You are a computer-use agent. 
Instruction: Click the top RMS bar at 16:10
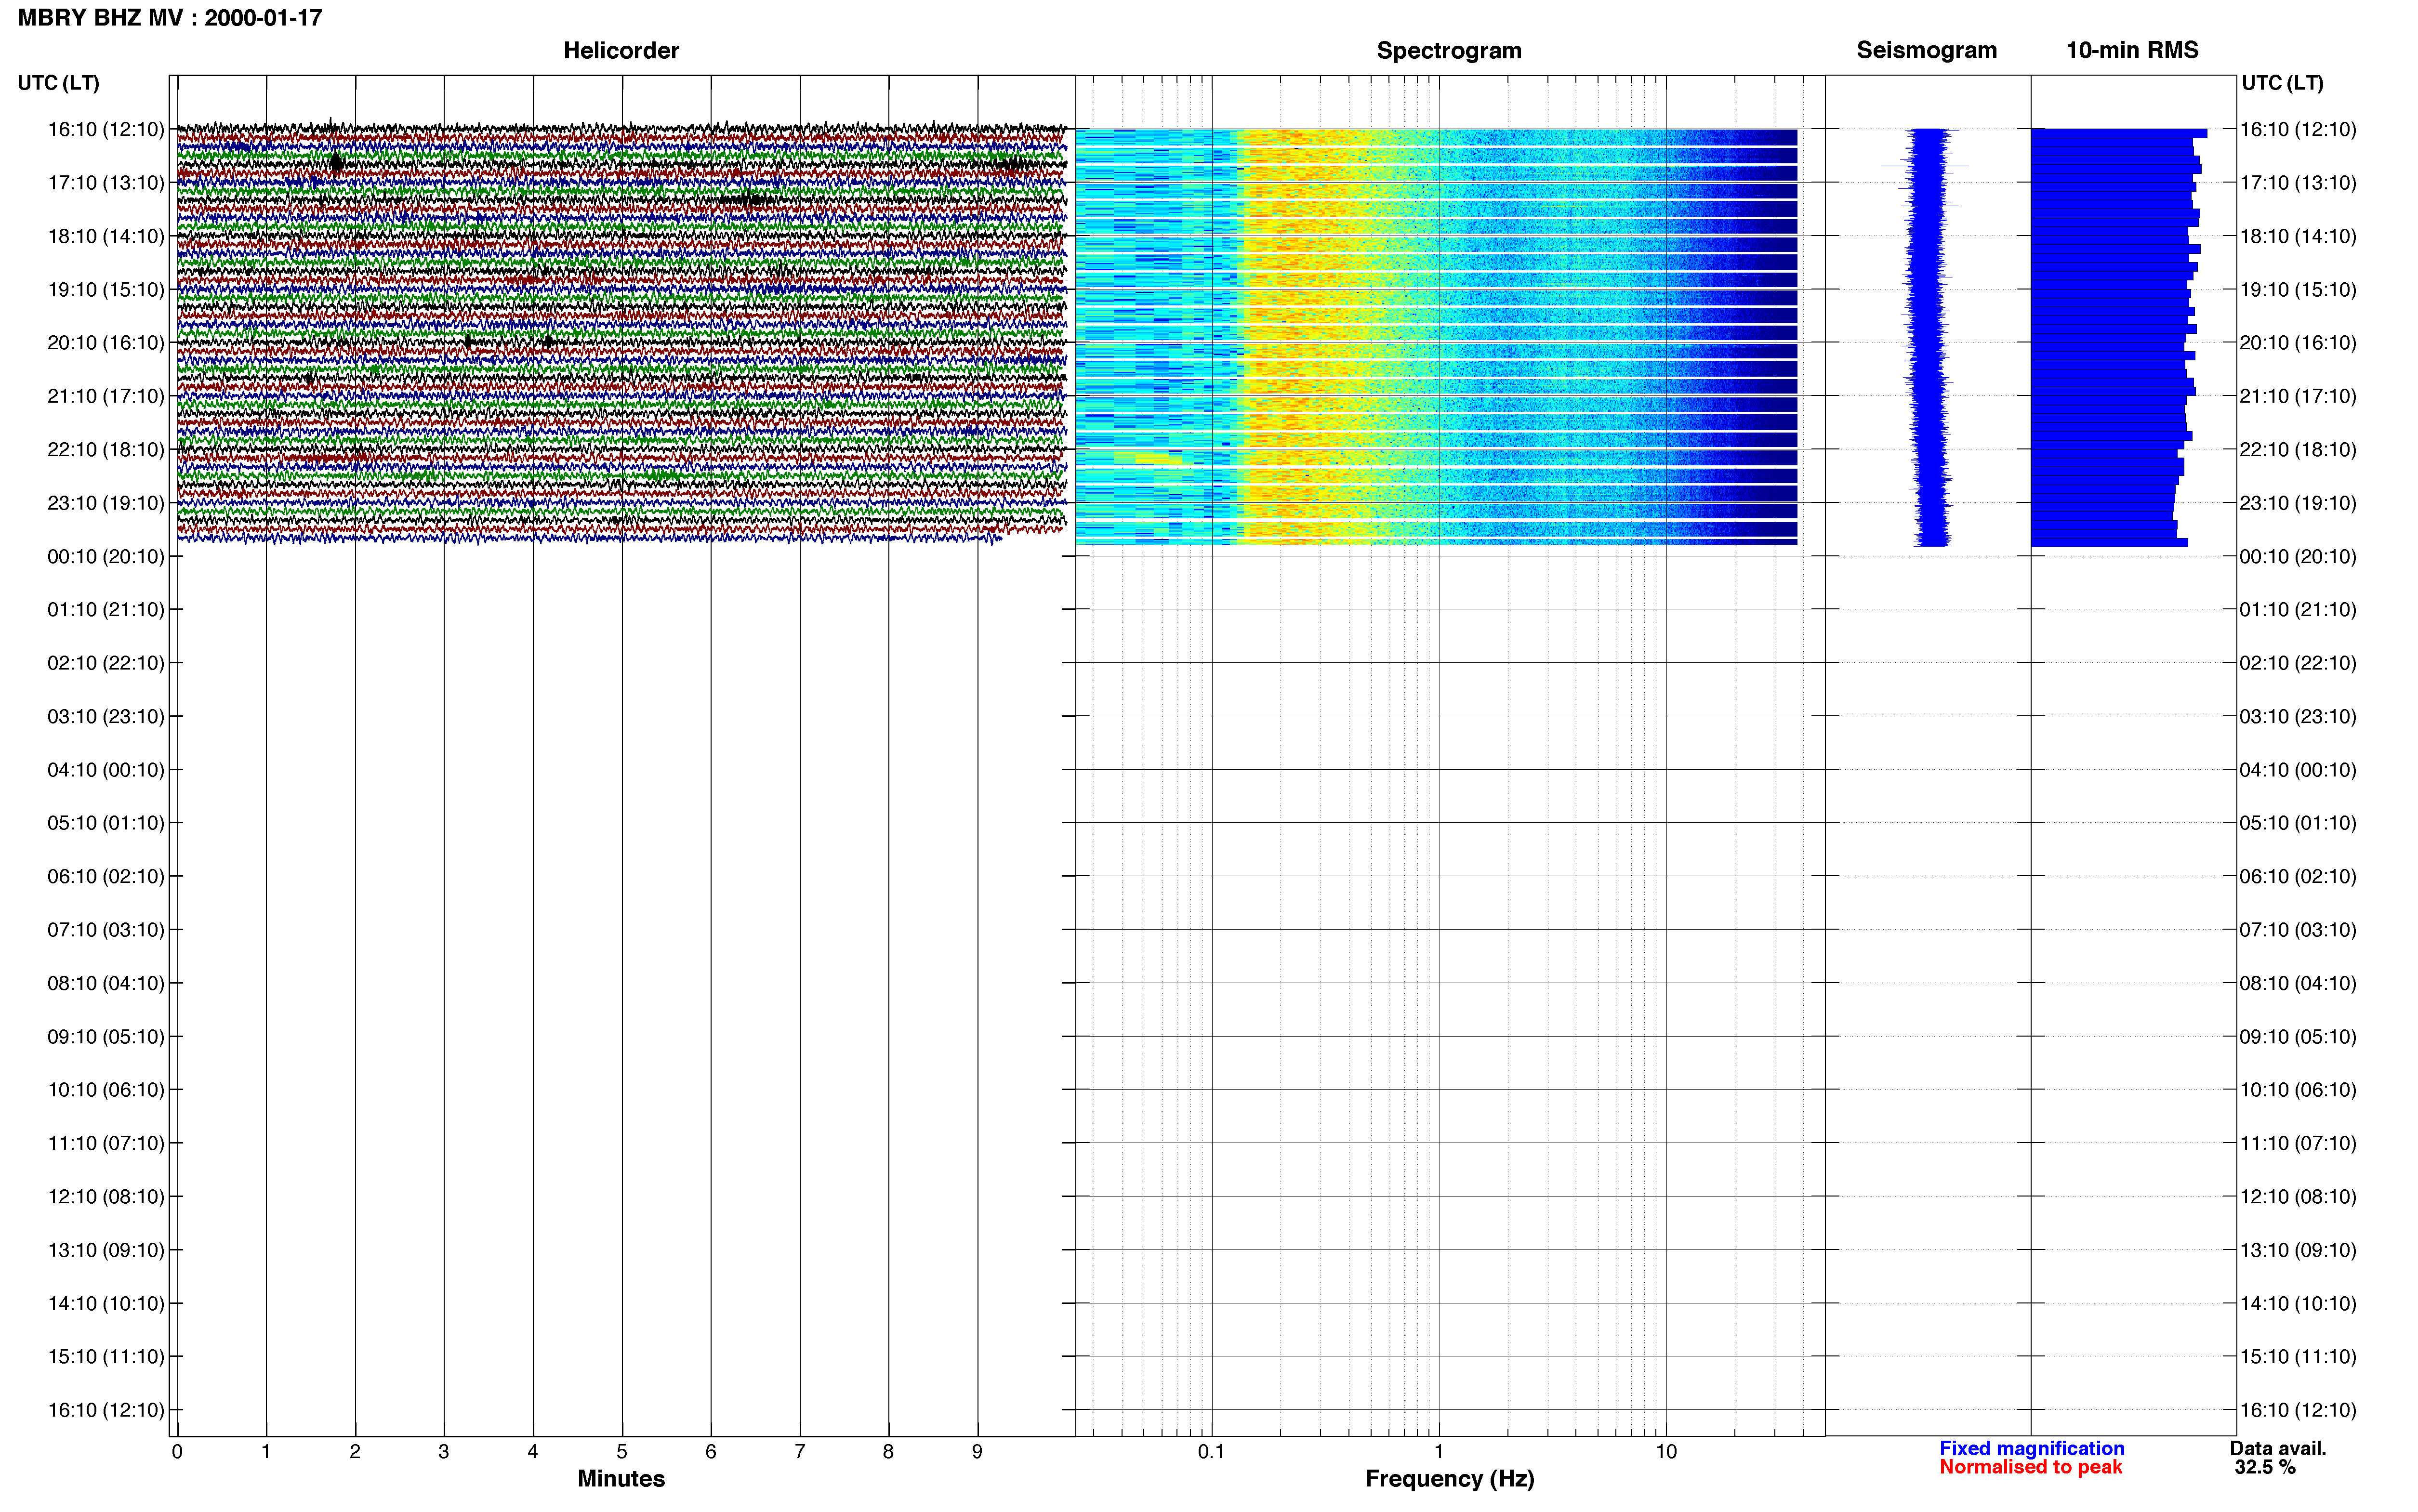2119,133
